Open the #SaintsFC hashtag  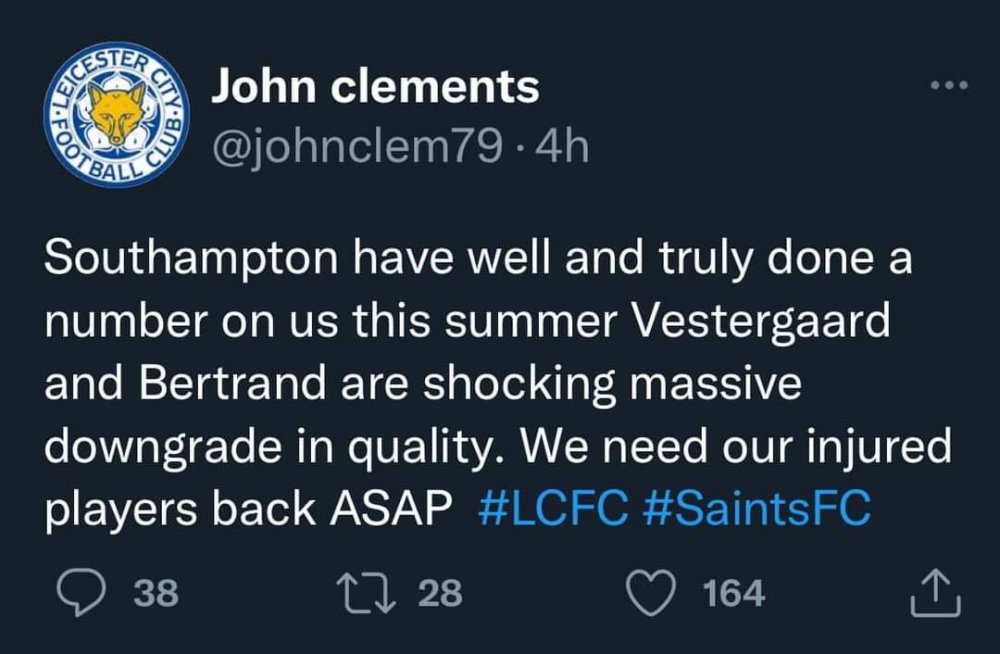(x=755, y=508)
